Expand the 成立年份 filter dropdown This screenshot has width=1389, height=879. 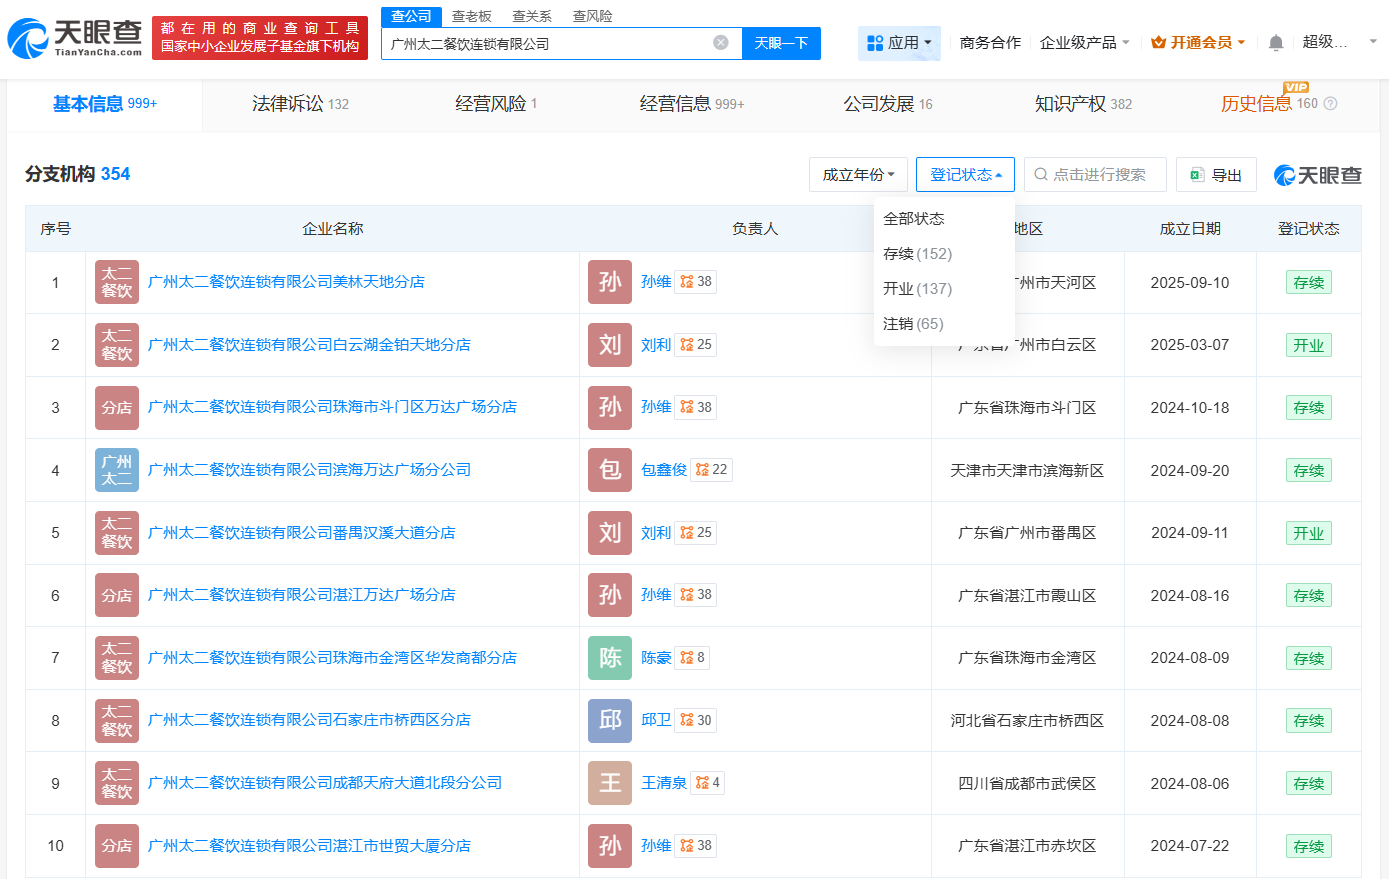[x=858, y=175]
